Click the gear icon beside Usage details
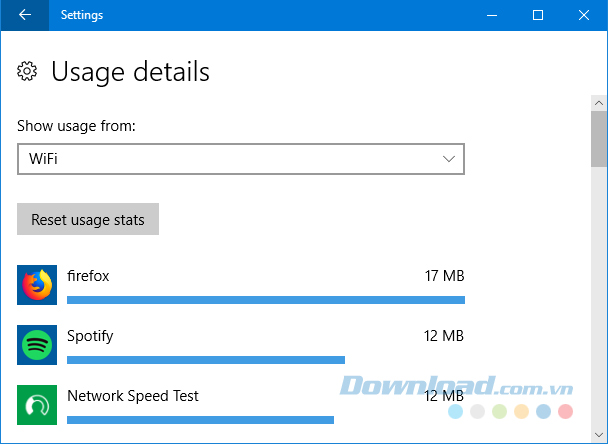Image resolution: width=608 pixels, height=444 pixels. click(x=28, y=71)
